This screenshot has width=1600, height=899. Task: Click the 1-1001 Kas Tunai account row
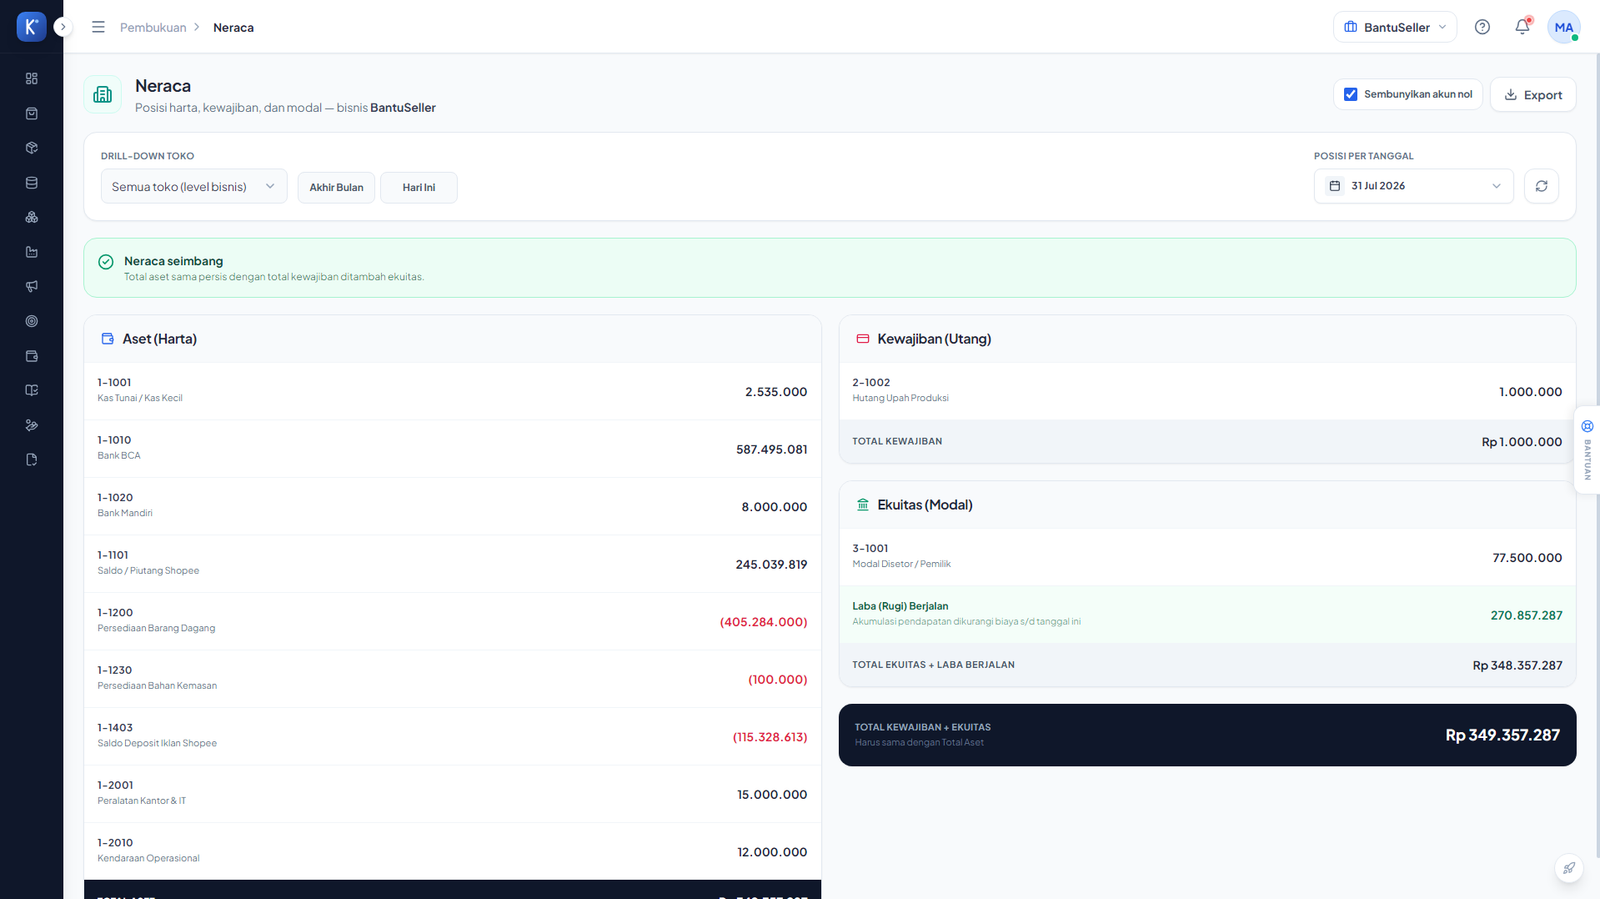[x=452, y=391]
